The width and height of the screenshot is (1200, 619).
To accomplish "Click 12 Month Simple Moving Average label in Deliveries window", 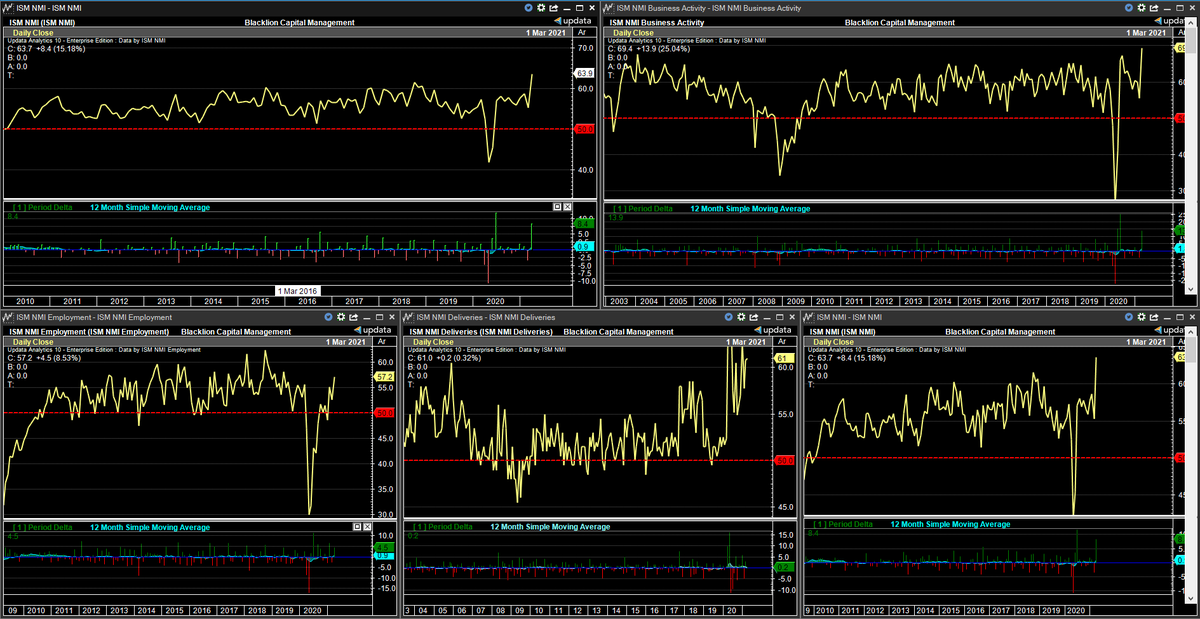I will tap(550, 526).
